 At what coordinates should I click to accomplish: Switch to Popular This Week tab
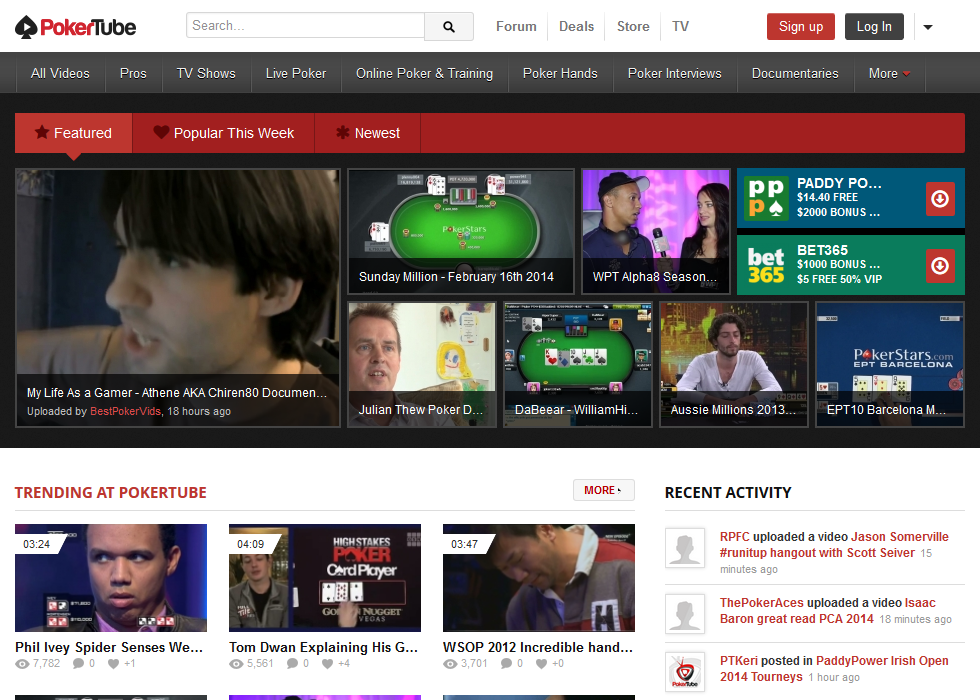pos(224,133)
